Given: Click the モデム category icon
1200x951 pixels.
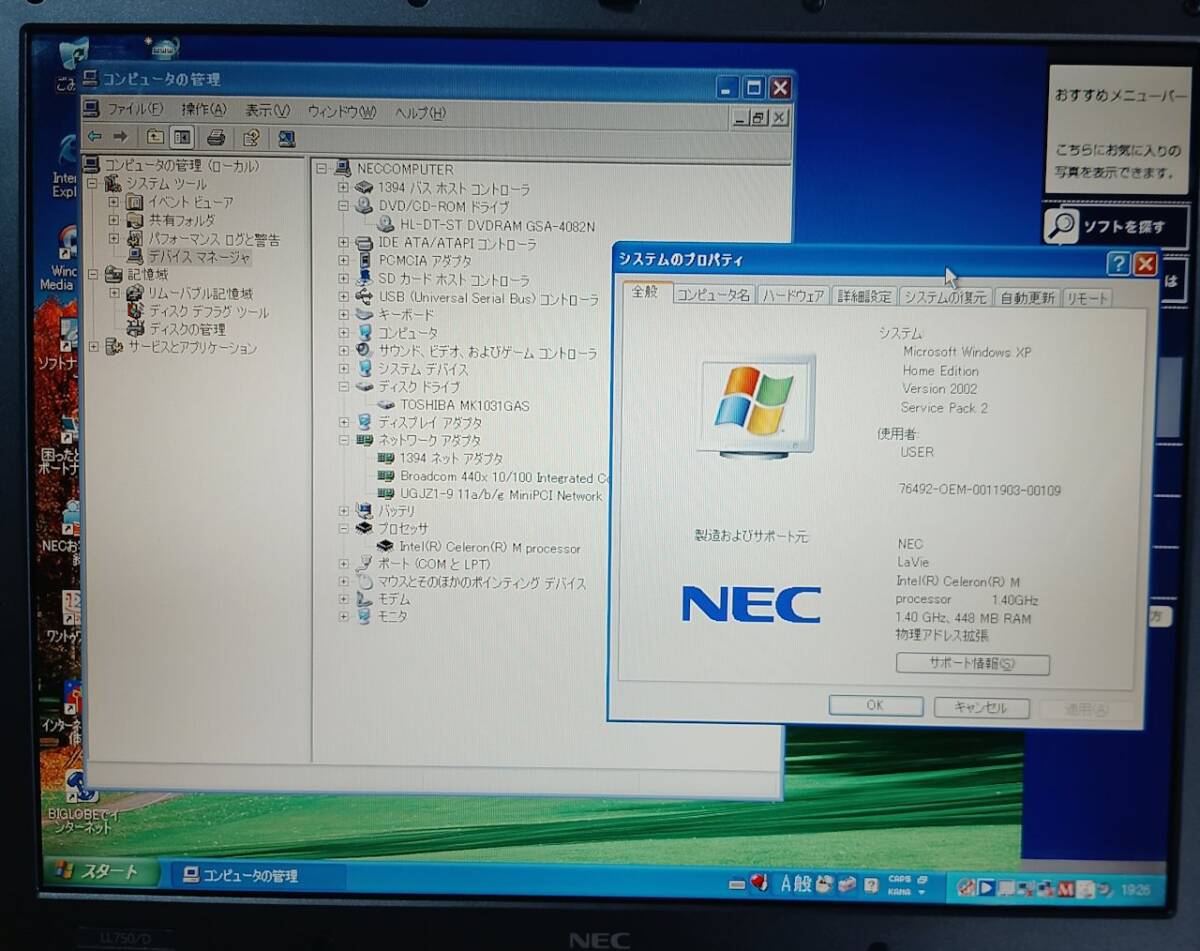Looking at the screenshot, I should click(364, 599).
